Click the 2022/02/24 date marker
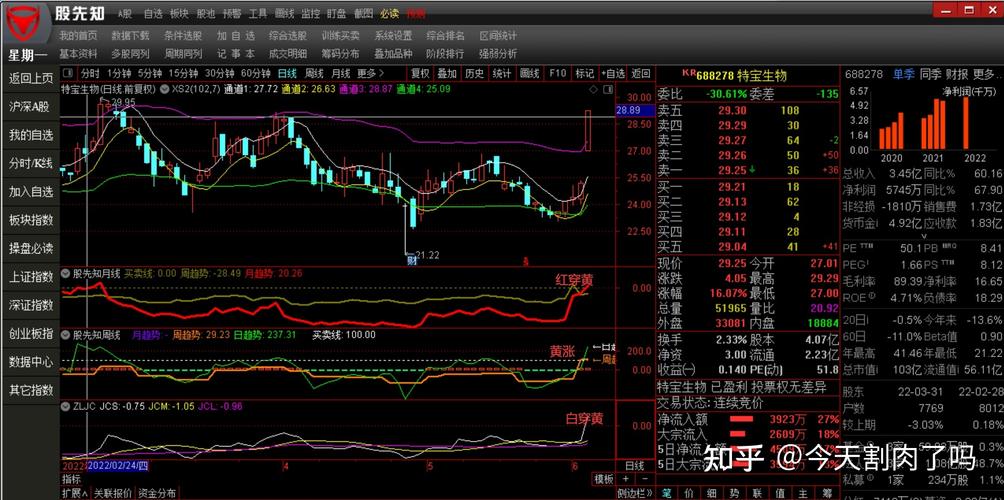This screenshot has width=1004, height=500. coord(118,466)
